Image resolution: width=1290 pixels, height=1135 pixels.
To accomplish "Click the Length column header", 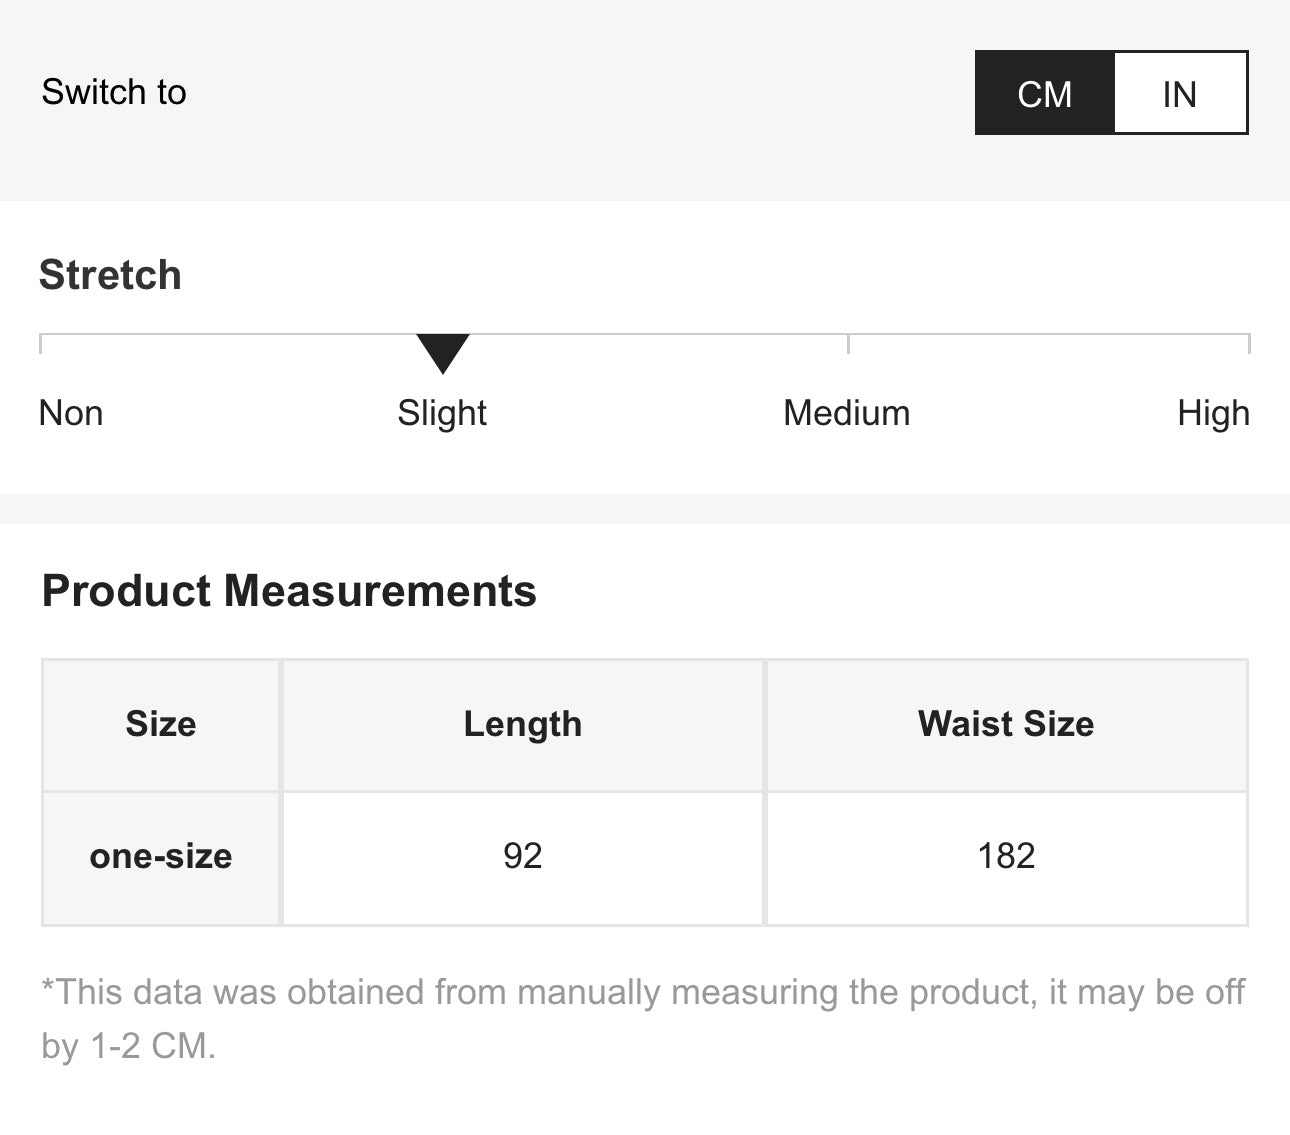I will click(x=522, y=724).
